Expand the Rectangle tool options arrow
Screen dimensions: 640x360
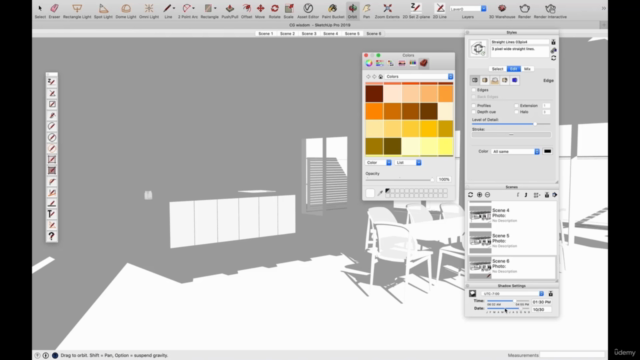coord(215,8)
